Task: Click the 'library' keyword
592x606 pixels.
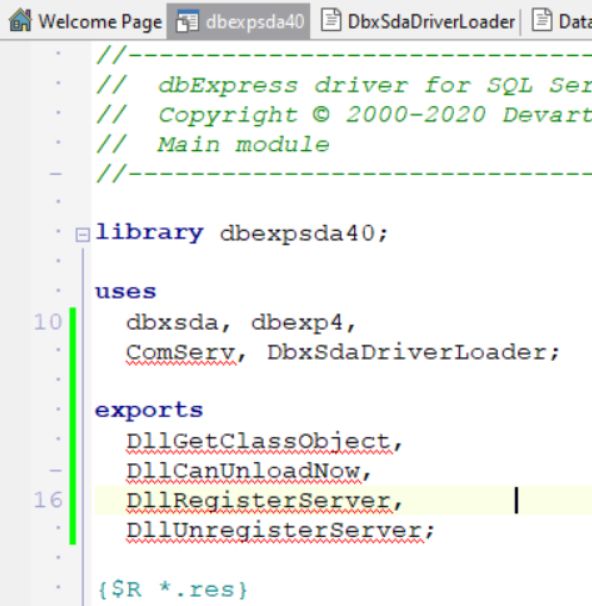Action: click(149, 233)
